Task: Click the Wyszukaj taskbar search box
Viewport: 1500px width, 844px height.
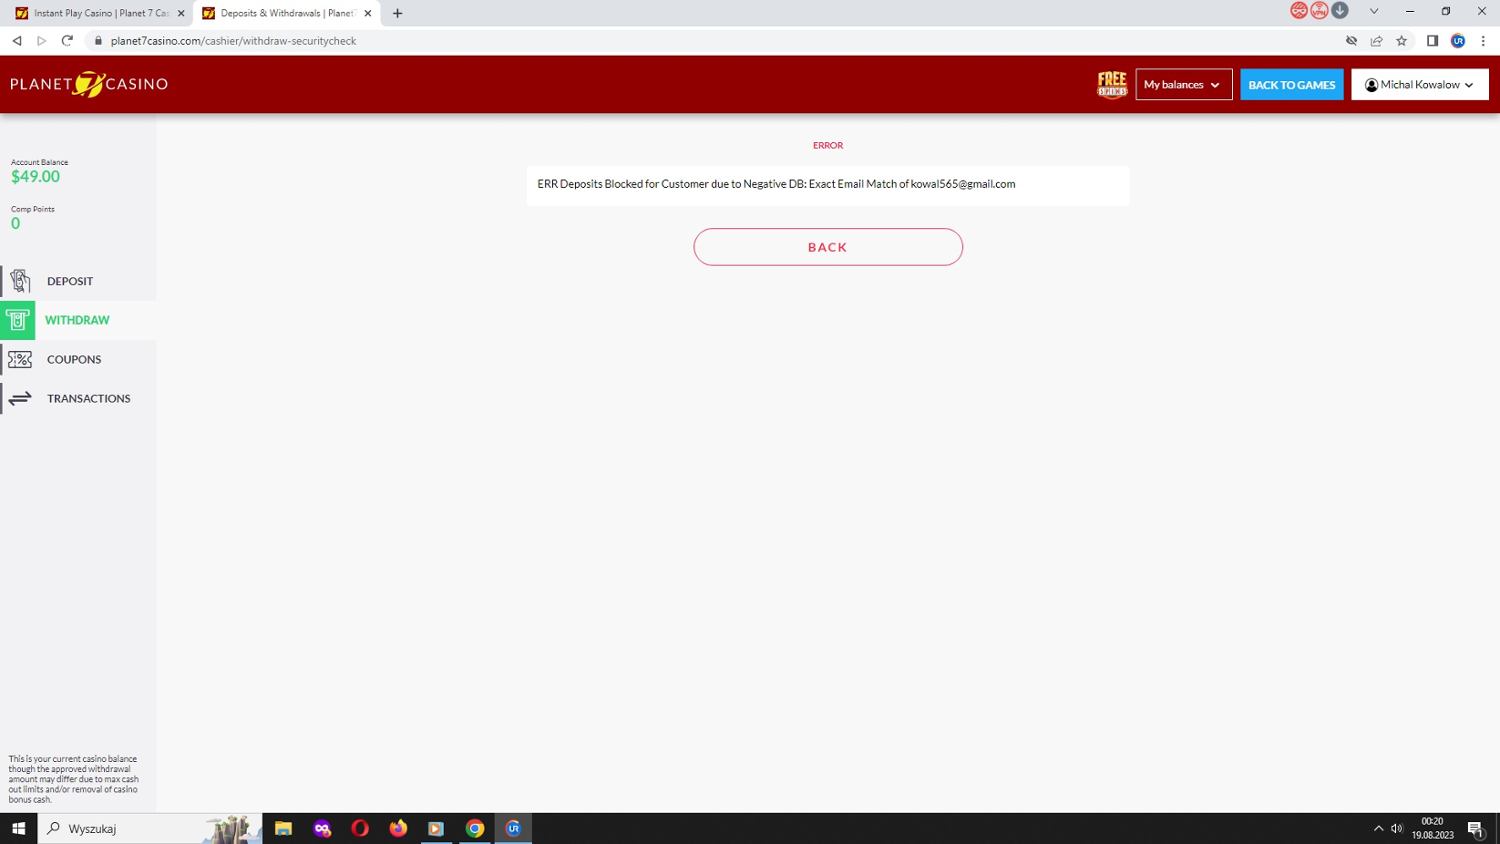Action: click(x=150, y=828)
